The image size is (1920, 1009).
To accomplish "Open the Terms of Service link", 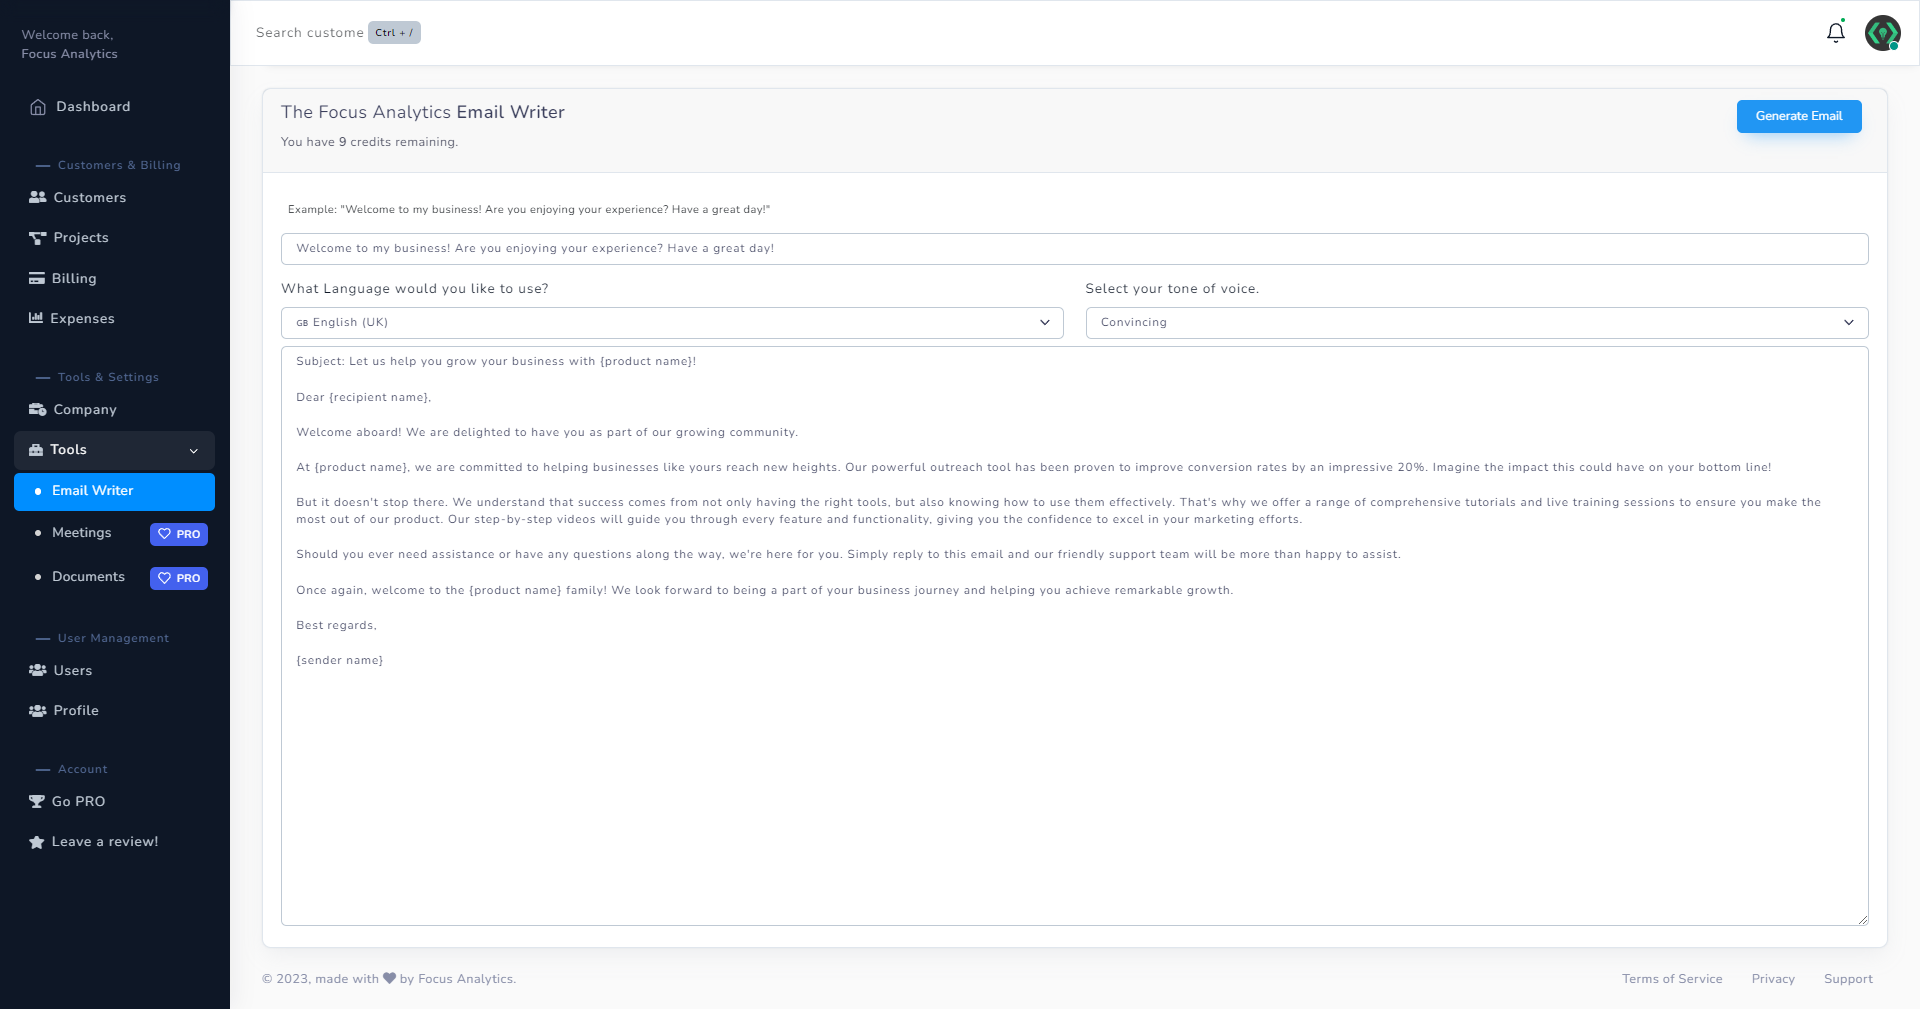I will (1672, 979).
